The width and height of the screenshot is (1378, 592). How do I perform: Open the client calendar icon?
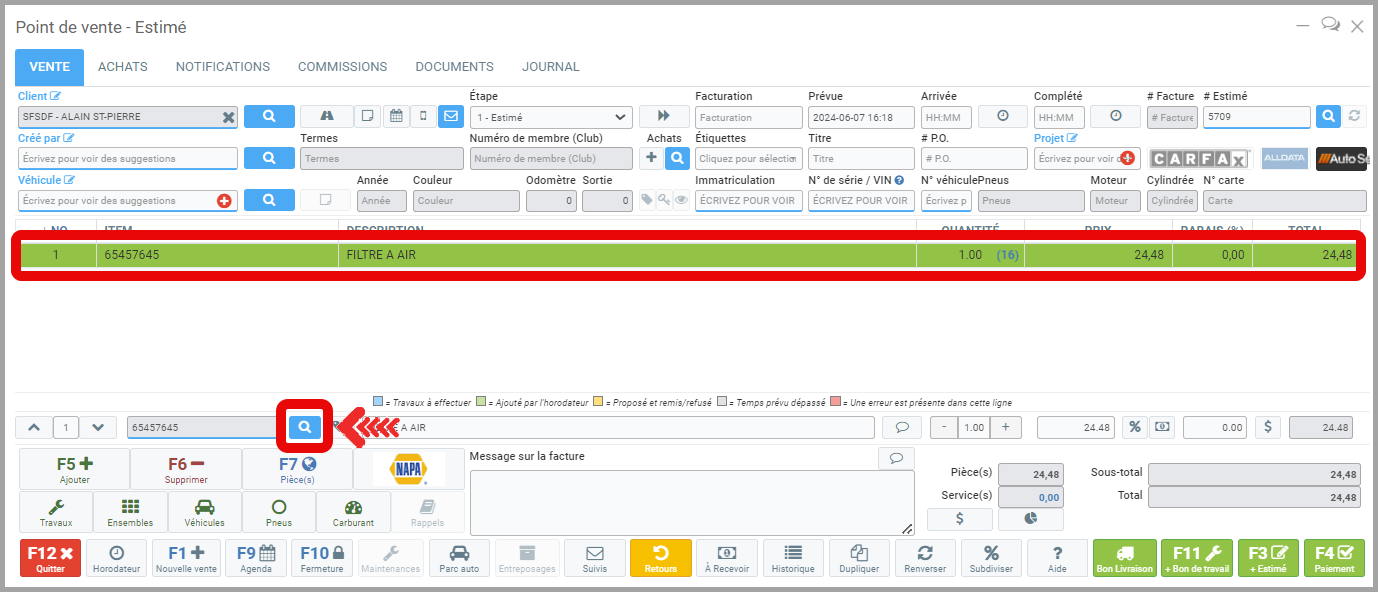click(396, 117)
